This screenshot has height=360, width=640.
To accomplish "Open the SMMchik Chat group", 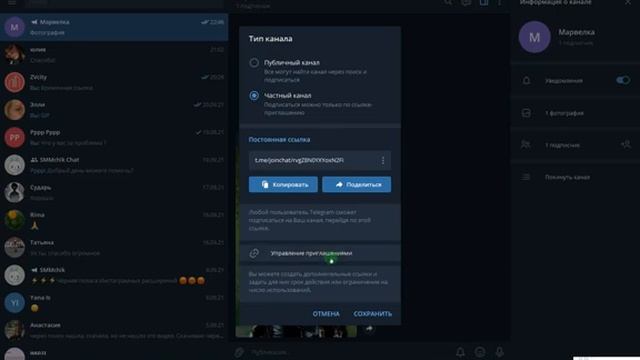I will [x=114, y=165].
